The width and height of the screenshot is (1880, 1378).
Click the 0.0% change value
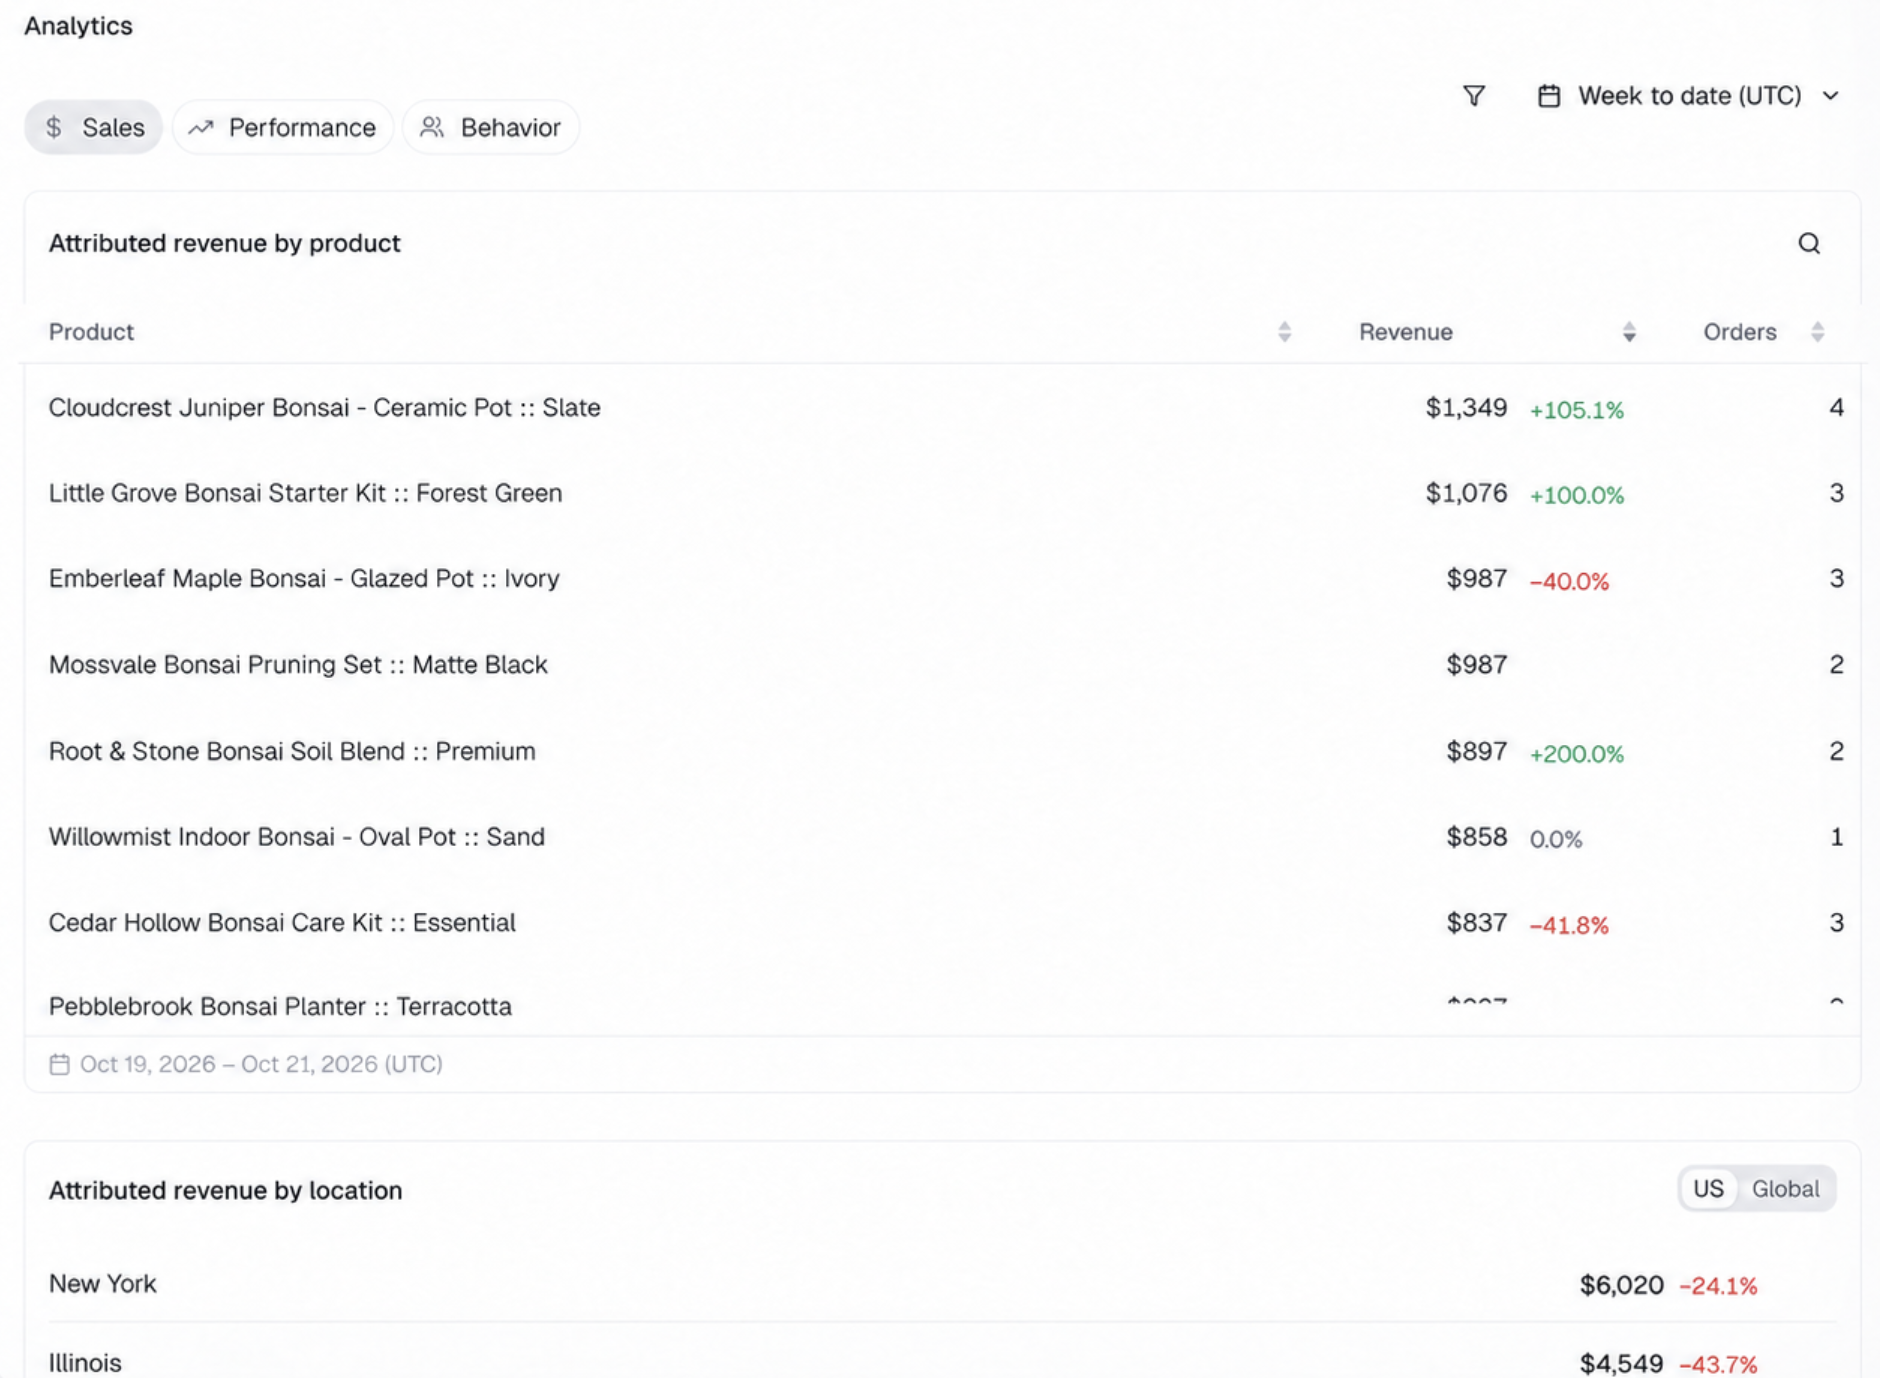pos(1556,839)
